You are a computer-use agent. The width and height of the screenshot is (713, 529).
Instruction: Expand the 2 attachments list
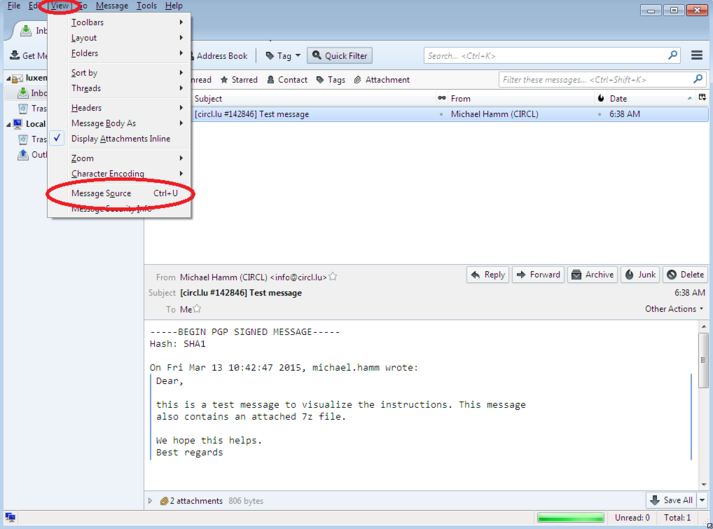pos(150,501)
